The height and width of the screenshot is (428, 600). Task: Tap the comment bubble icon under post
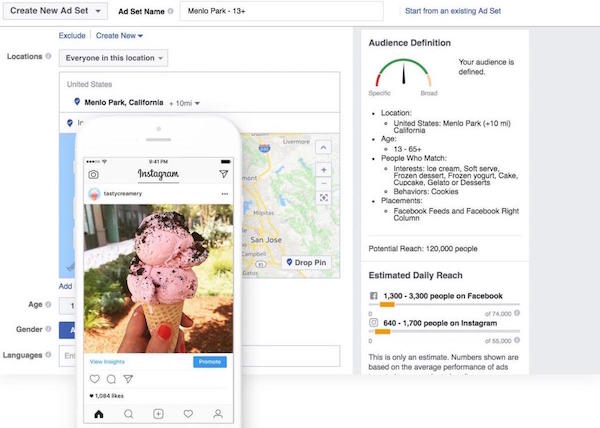111,379
